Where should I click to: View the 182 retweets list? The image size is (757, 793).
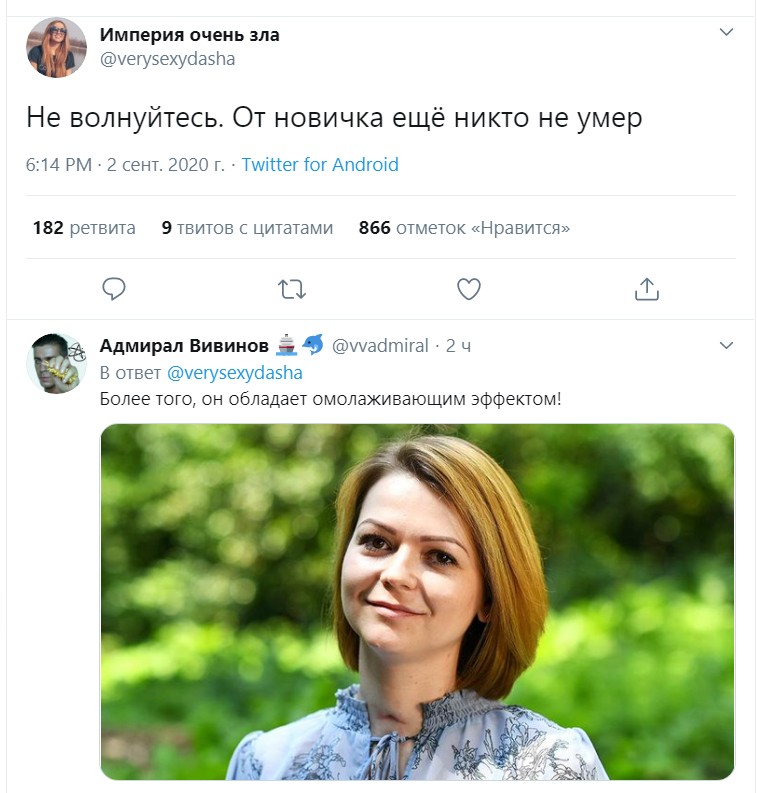[84, 228]
